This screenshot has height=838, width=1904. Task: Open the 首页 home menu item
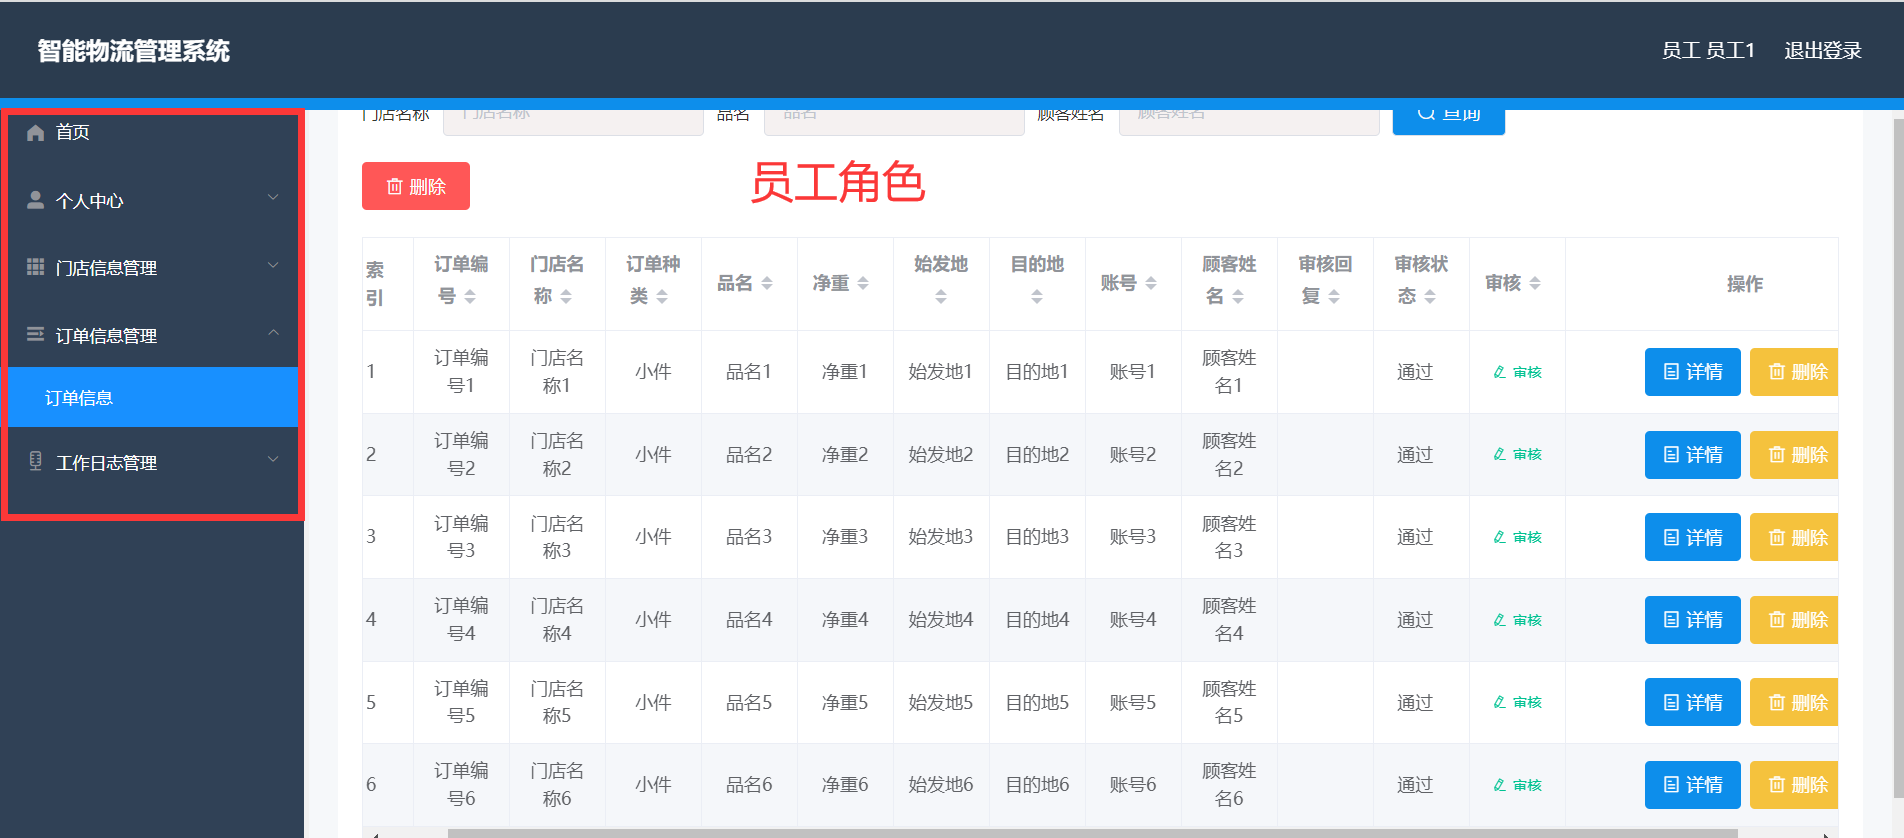tap(153, 132)
